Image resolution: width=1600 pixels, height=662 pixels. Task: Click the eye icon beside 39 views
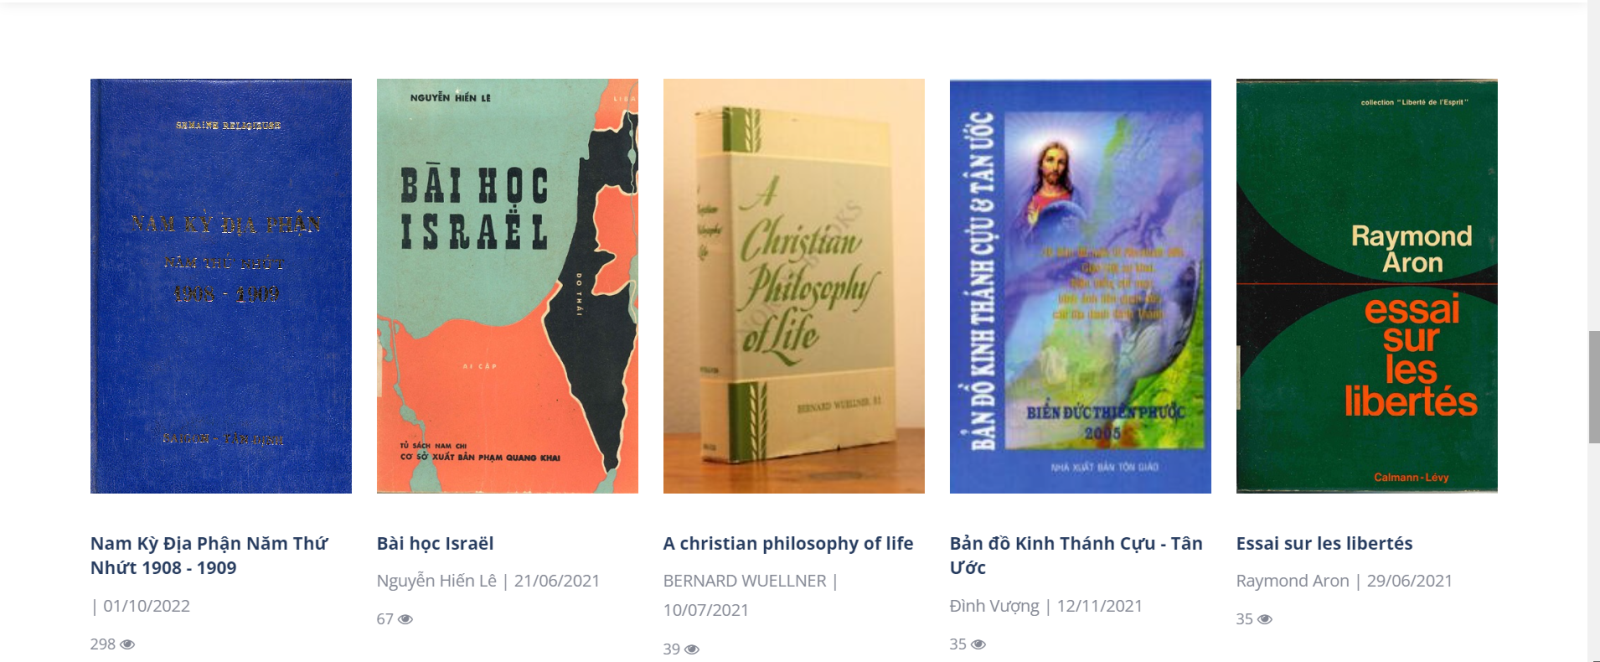(692, 650)
